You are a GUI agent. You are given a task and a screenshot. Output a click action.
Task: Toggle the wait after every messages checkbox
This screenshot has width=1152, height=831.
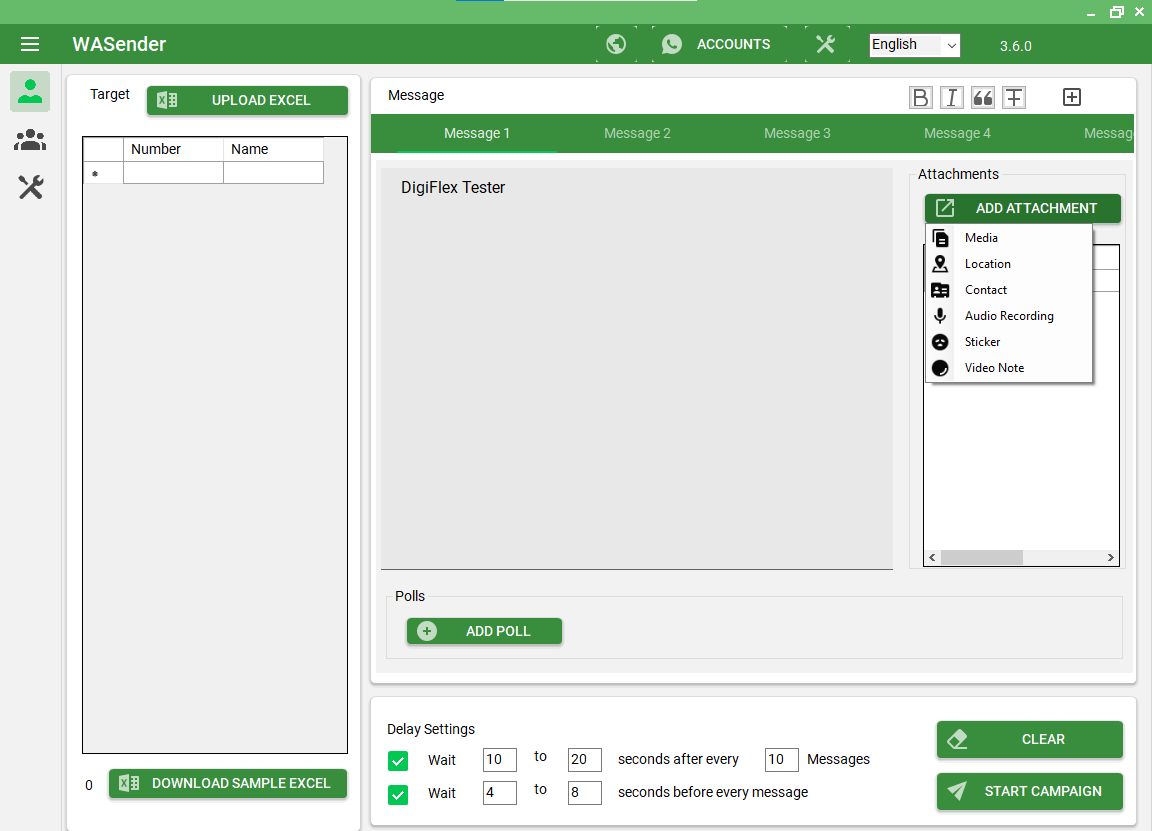click(x=398, y=760)
